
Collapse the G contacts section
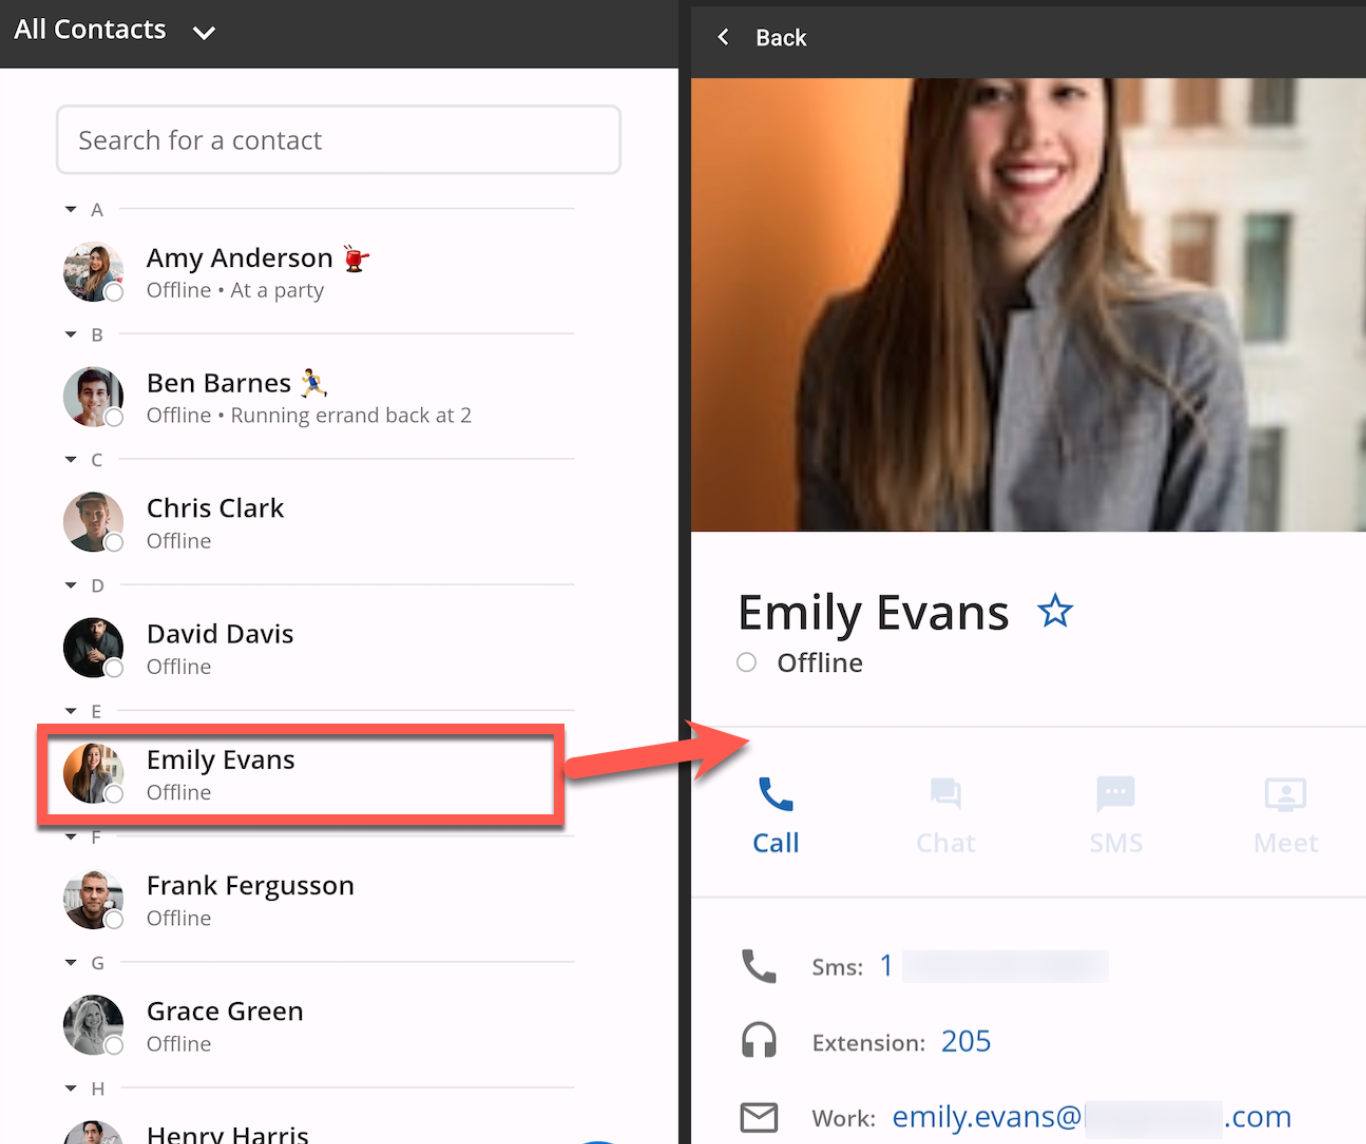[71, 962]
